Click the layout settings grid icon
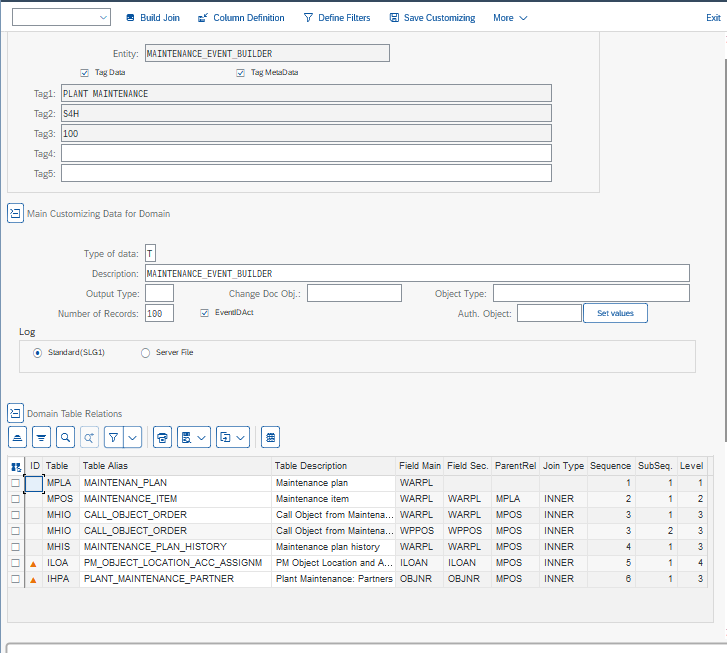The width and height of the screenshot is (727, 653). [x=270, y=437]
